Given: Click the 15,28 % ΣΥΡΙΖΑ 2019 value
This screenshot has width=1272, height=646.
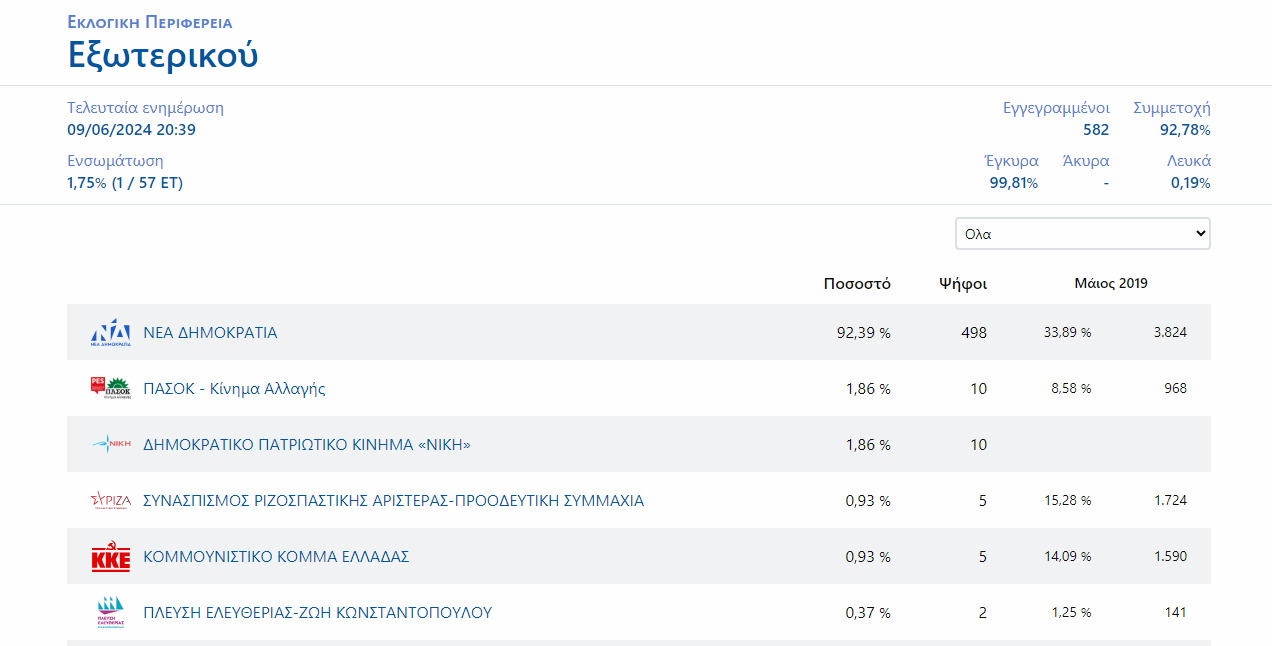Looking at the screenshot, I should [x=1068, y=501].
